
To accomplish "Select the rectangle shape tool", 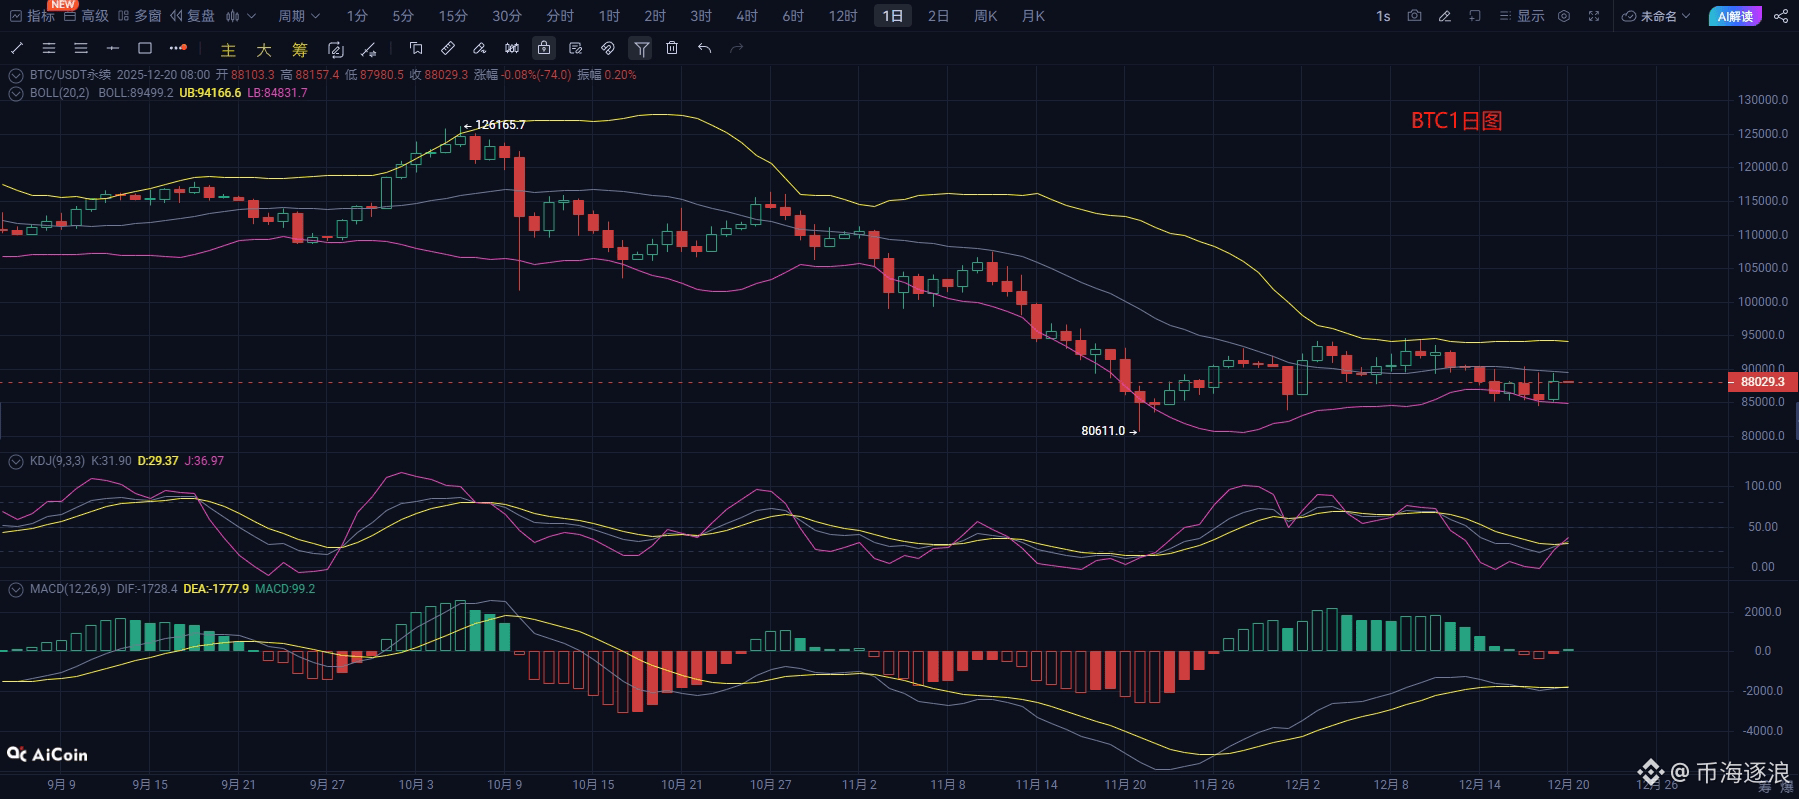I will [x=145, y=48].
